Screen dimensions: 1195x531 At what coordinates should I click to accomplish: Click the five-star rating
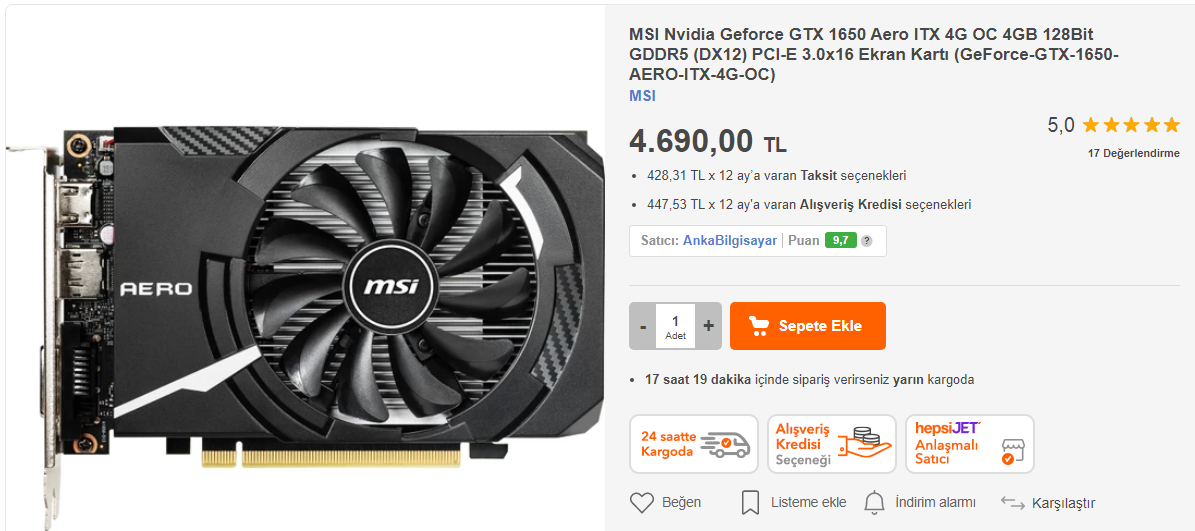(1131, 125)
